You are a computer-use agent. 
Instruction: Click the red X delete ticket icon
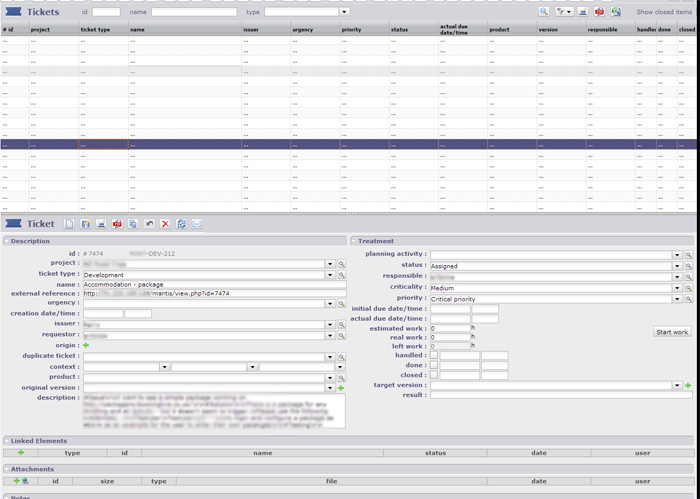click(165, 224)
